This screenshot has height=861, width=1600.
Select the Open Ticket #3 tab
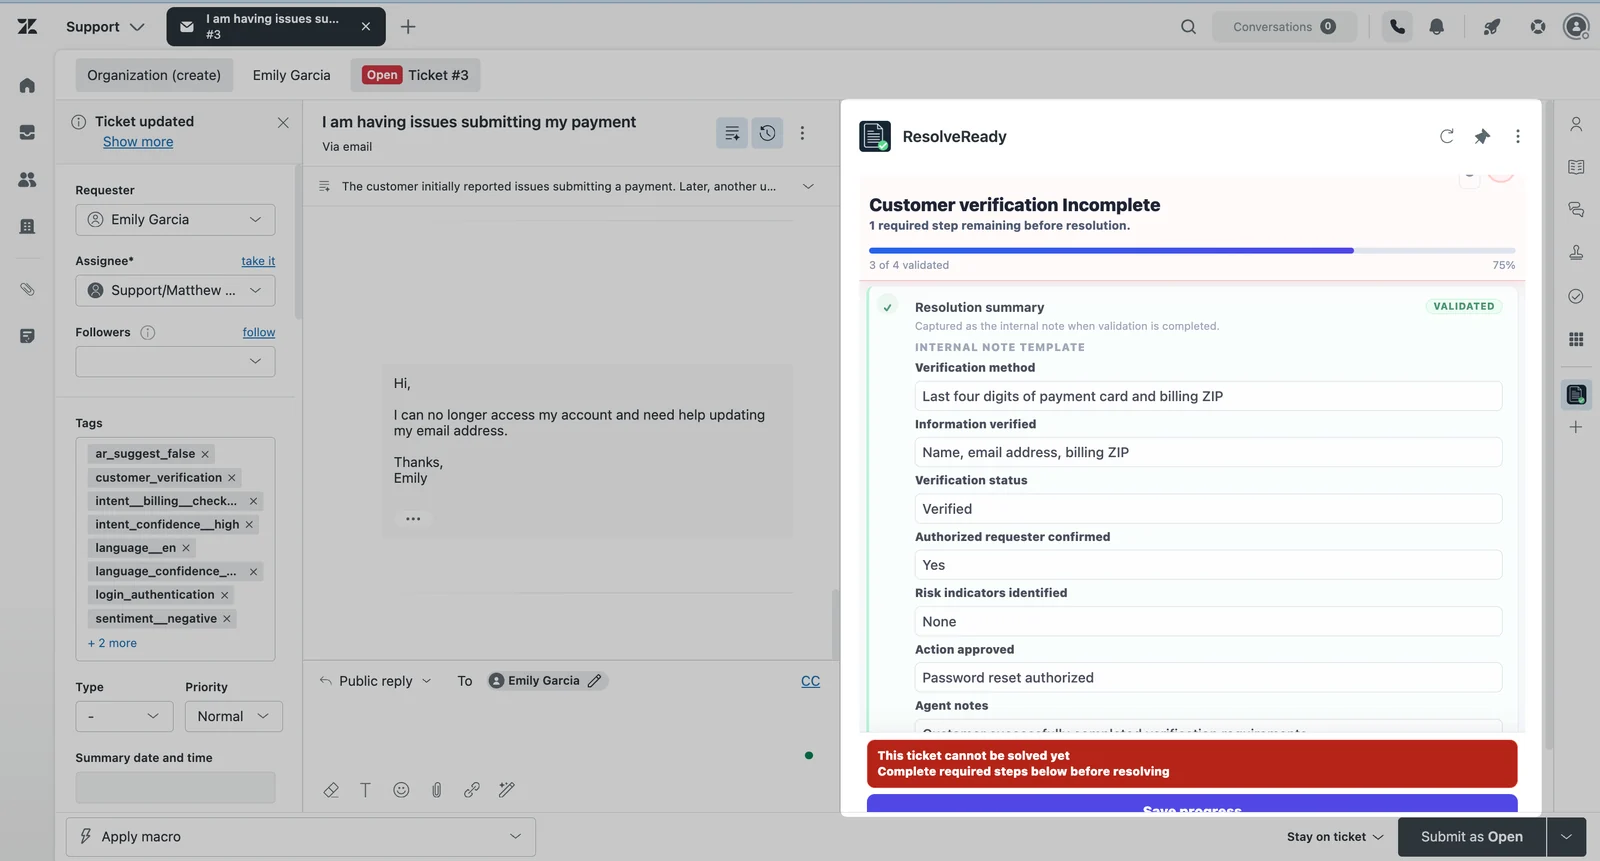click(416, 75)
